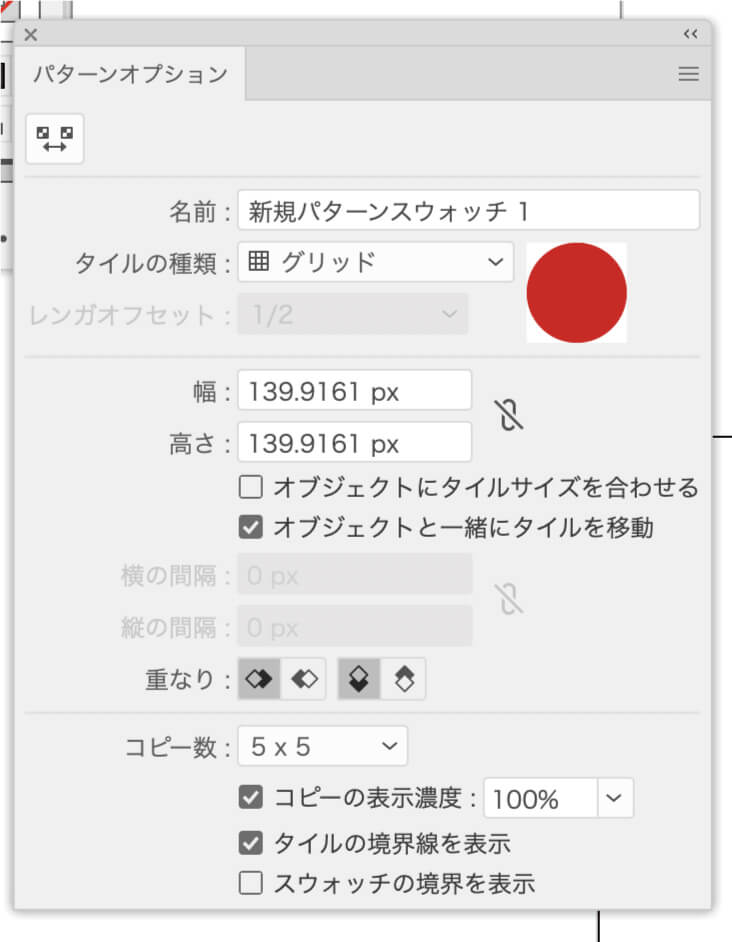Click the Pattern Tile Tool icon
This screenshot has height=942, width=732.
pos(55,138)
